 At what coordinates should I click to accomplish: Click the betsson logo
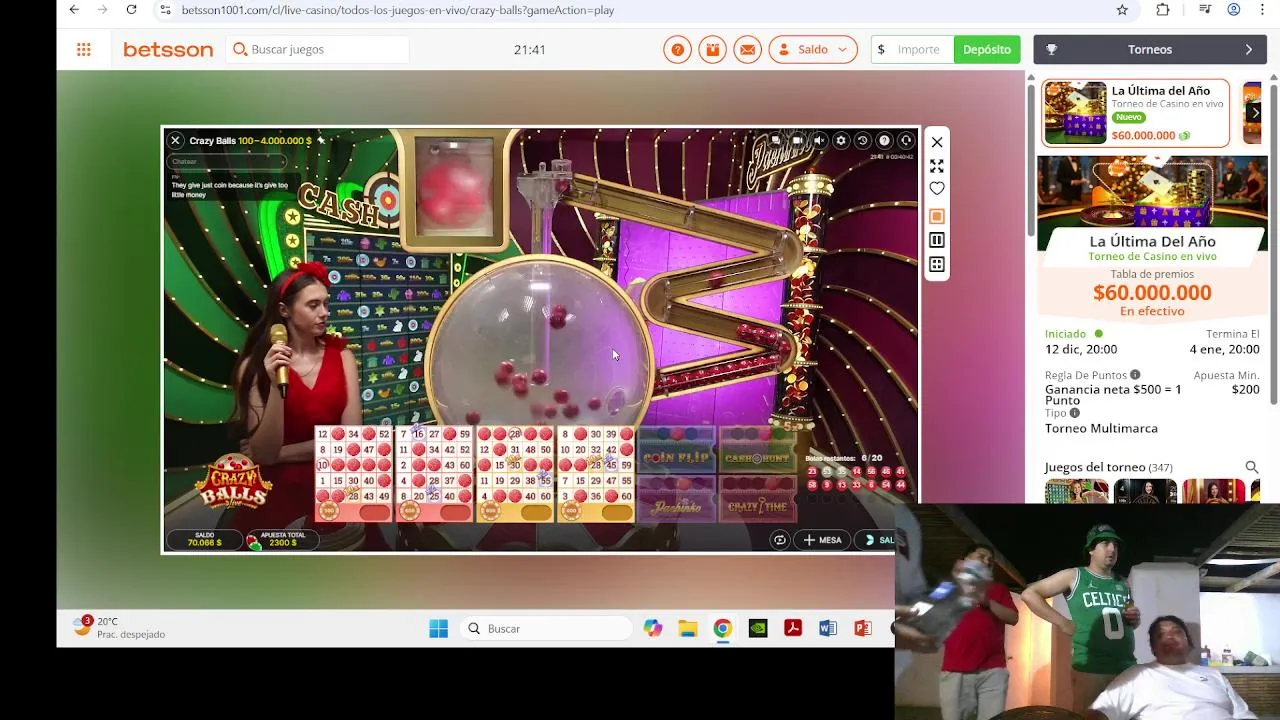pos(168,49)
